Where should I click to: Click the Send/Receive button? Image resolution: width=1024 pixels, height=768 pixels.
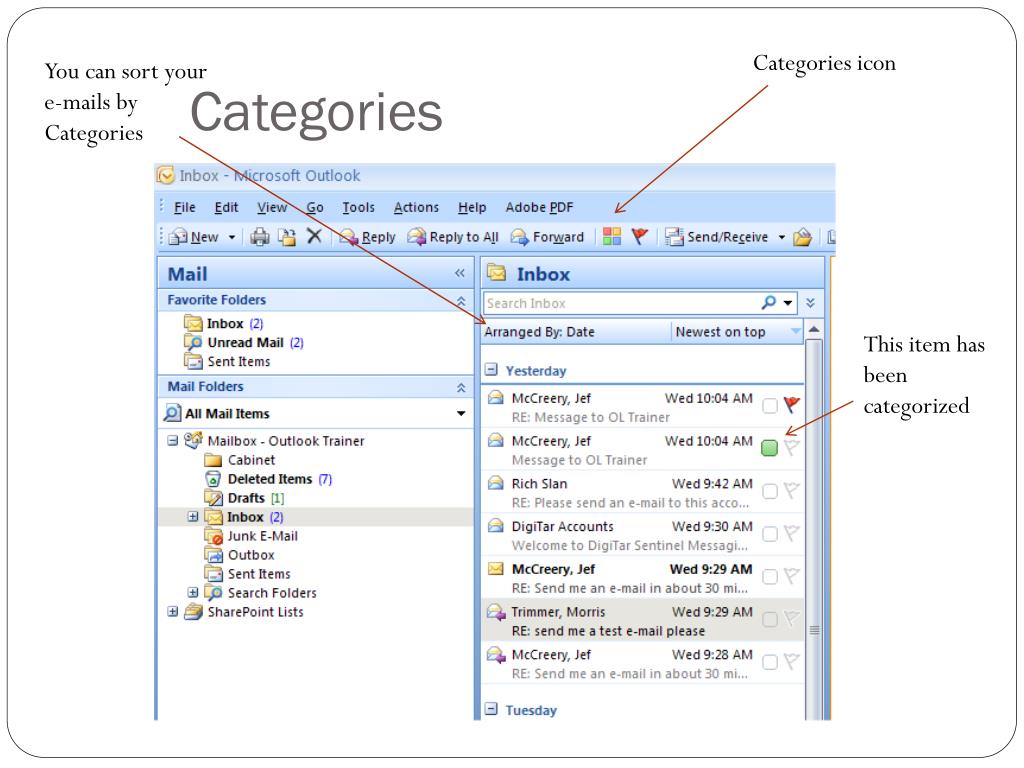tap(716, 236)
